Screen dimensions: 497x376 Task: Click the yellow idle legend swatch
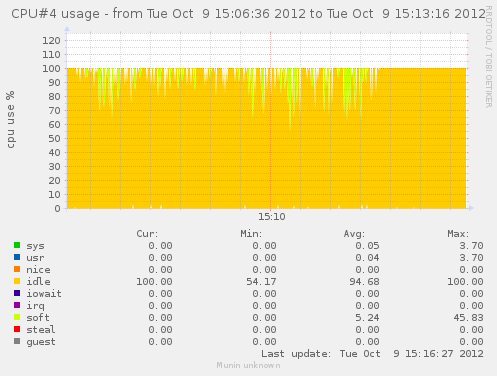(17, 281)
